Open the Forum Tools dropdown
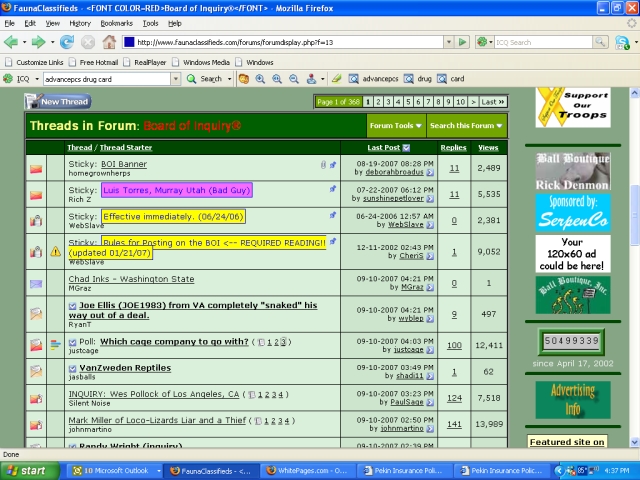Image resolution: width=640 pixels, height=480 pixels. pyautogui.click(x=396, y=126)
